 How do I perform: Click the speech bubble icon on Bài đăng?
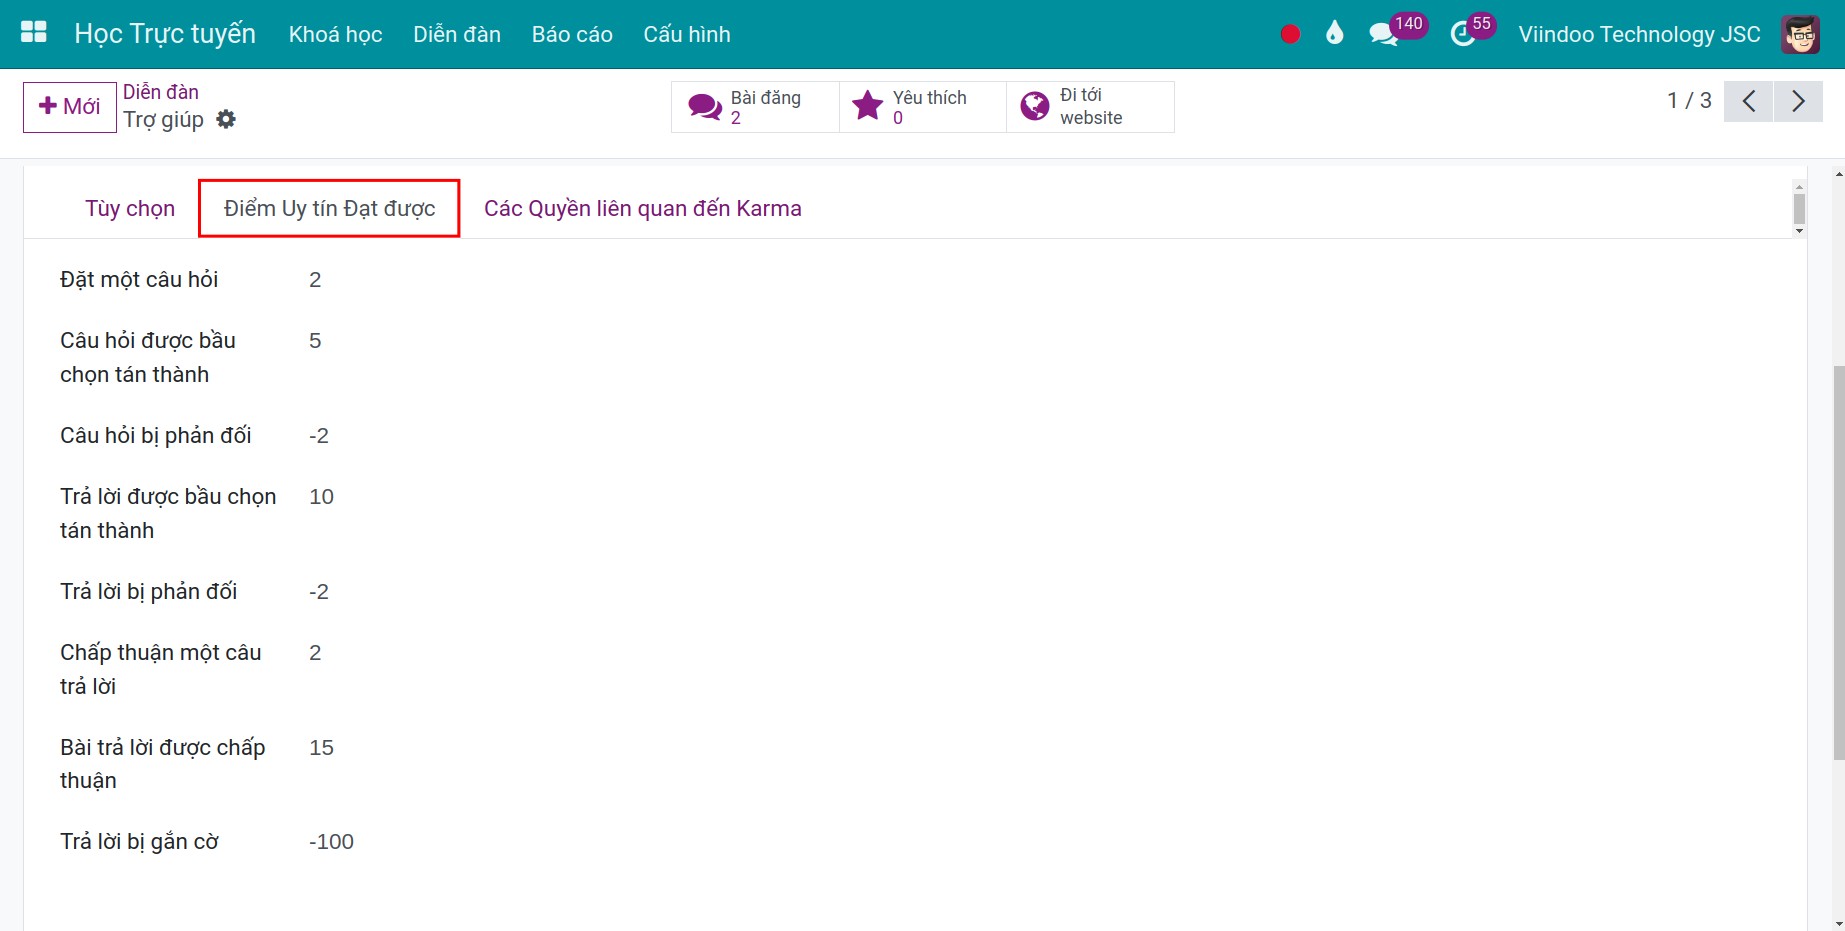[704, 106]
